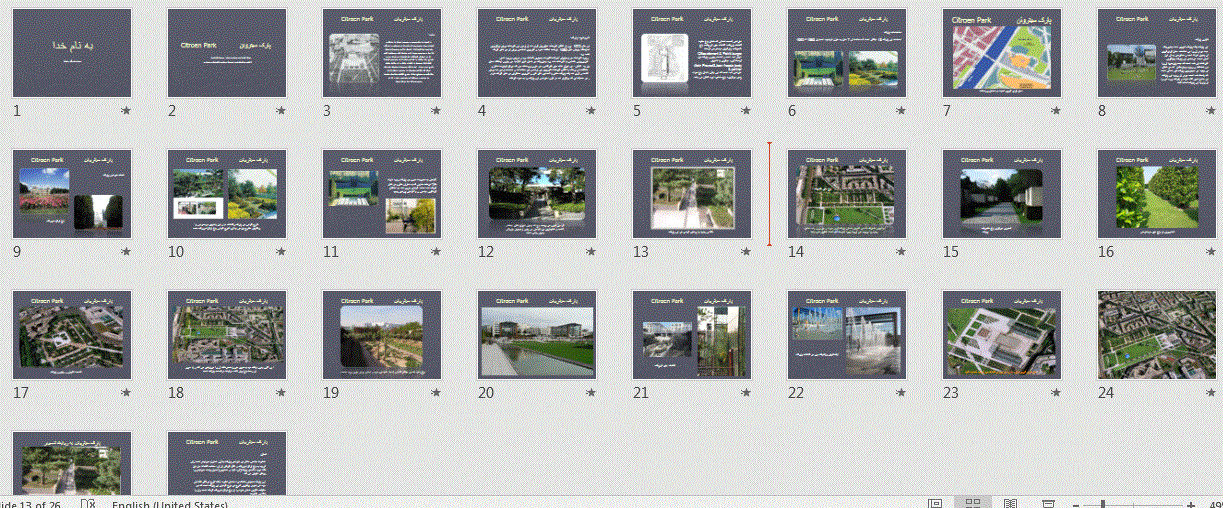Click the zoom slider handle
The height and width of the screenshot is (508, 1223).
tap(1103, 504)
